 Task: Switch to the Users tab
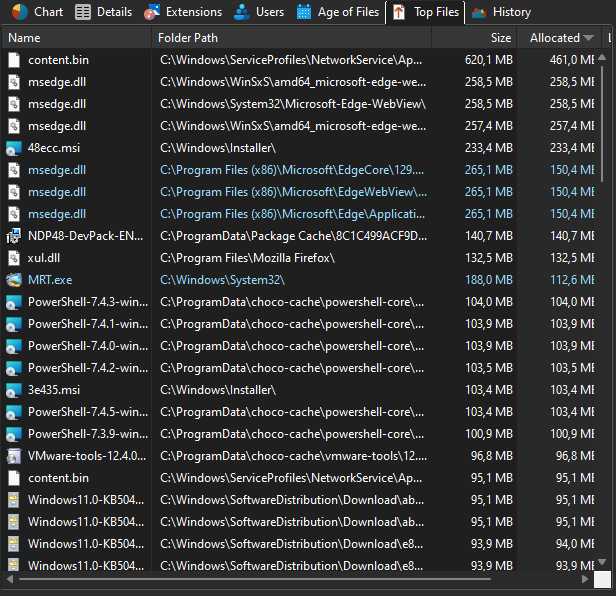tap(259, 12)
